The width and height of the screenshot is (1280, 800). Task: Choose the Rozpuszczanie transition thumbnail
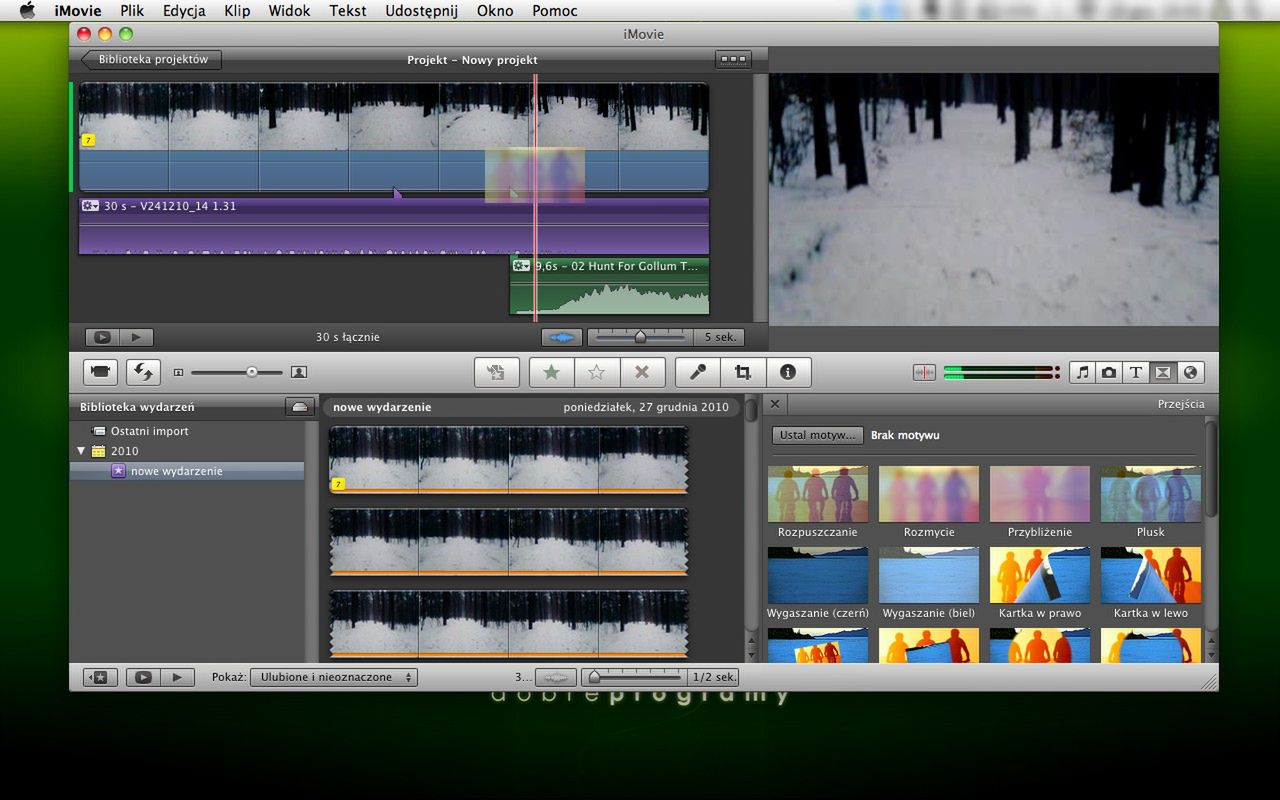[x=817, y=494]
